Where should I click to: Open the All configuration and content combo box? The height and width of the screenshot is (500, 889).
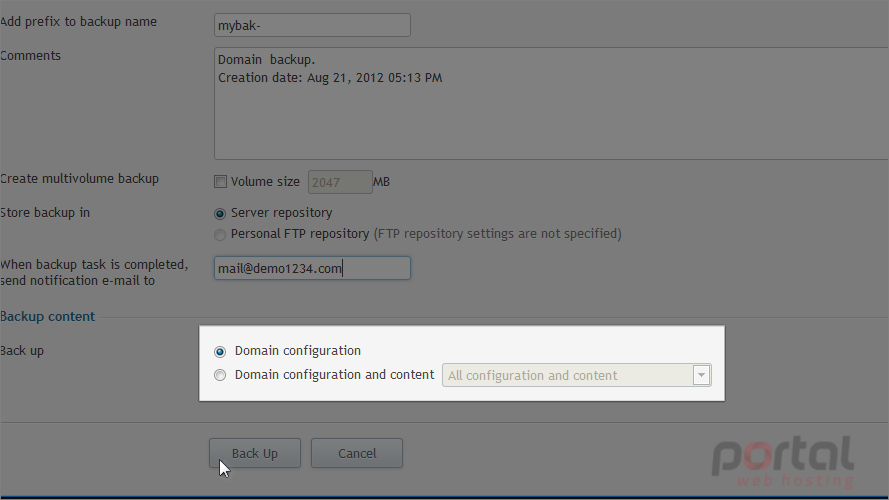point(577,375)
